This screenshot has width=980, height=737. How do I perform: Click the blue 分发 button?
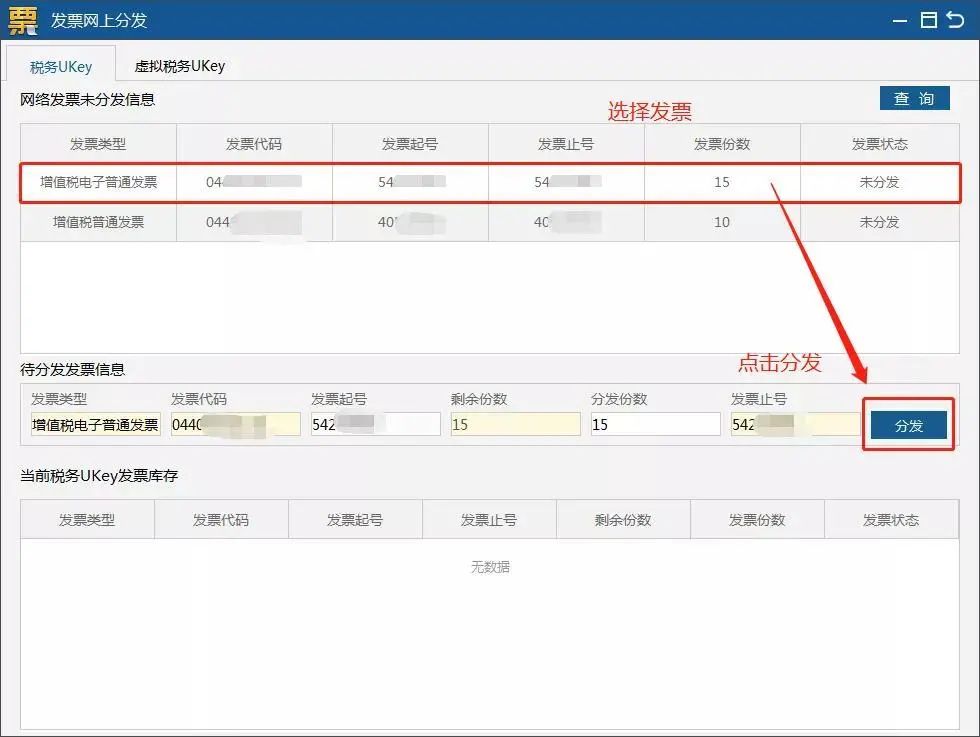click(909, 426)
